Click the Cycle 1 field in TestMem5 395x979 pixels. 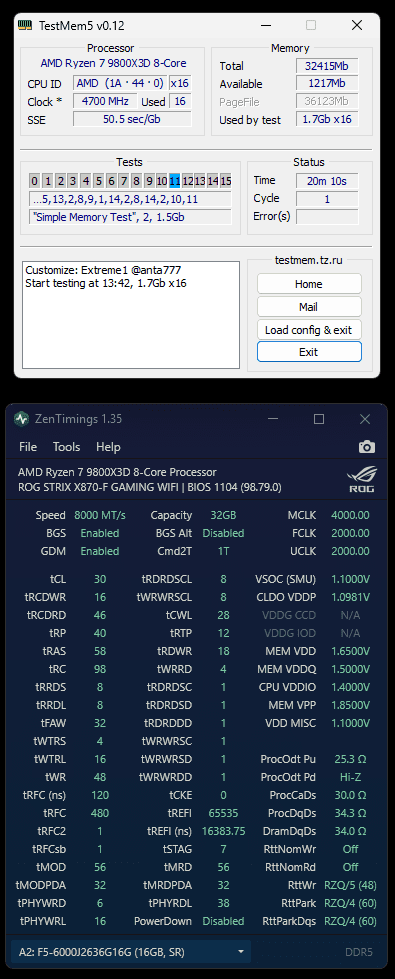pos(327,199)
